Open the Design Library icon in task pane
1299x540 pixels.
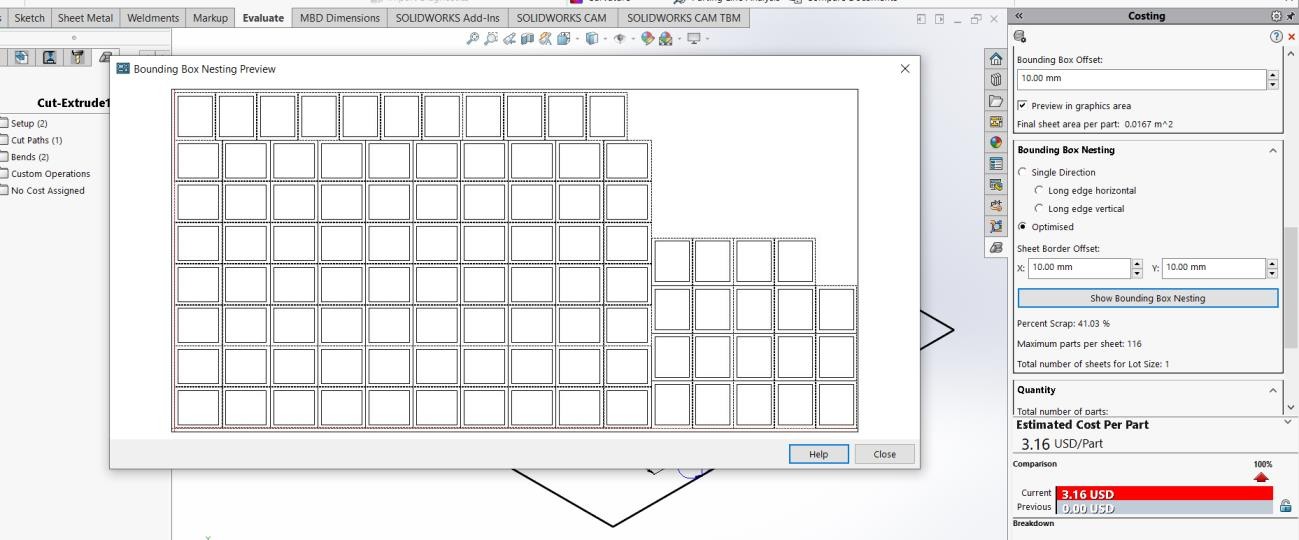coord(996,80)
